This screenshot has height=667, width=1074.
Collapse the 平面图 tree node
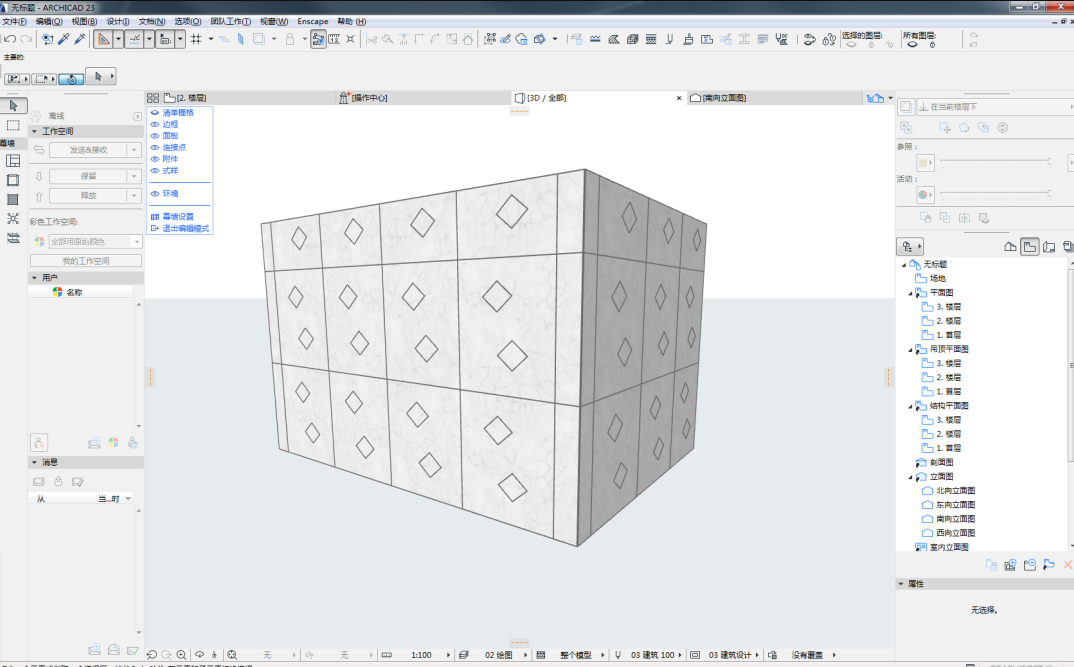tap(910, 293)
